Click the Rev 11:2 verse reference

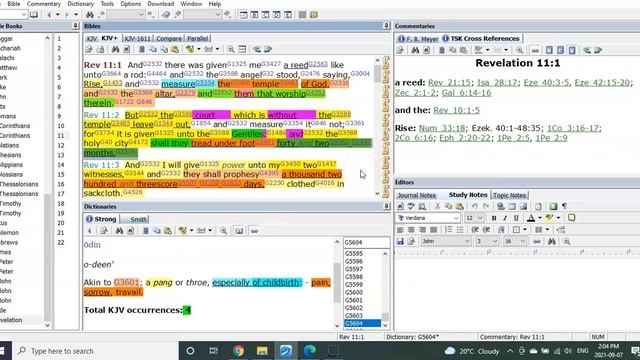coord(101,115)
